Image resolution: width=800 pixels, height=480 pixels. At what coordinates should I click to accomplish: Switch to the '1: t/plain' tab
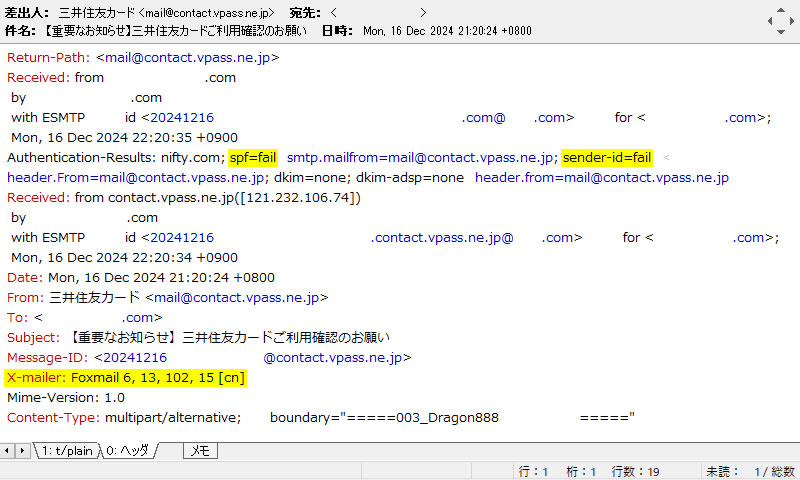click(67, 451)
